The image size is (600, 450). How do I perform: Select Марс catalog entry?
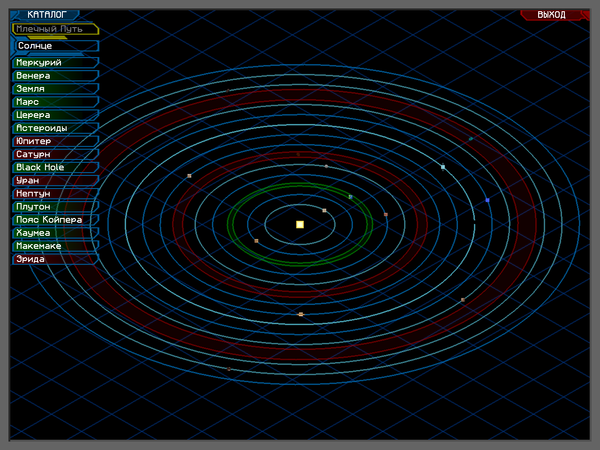pyautogui.click(x=55, y=102)
